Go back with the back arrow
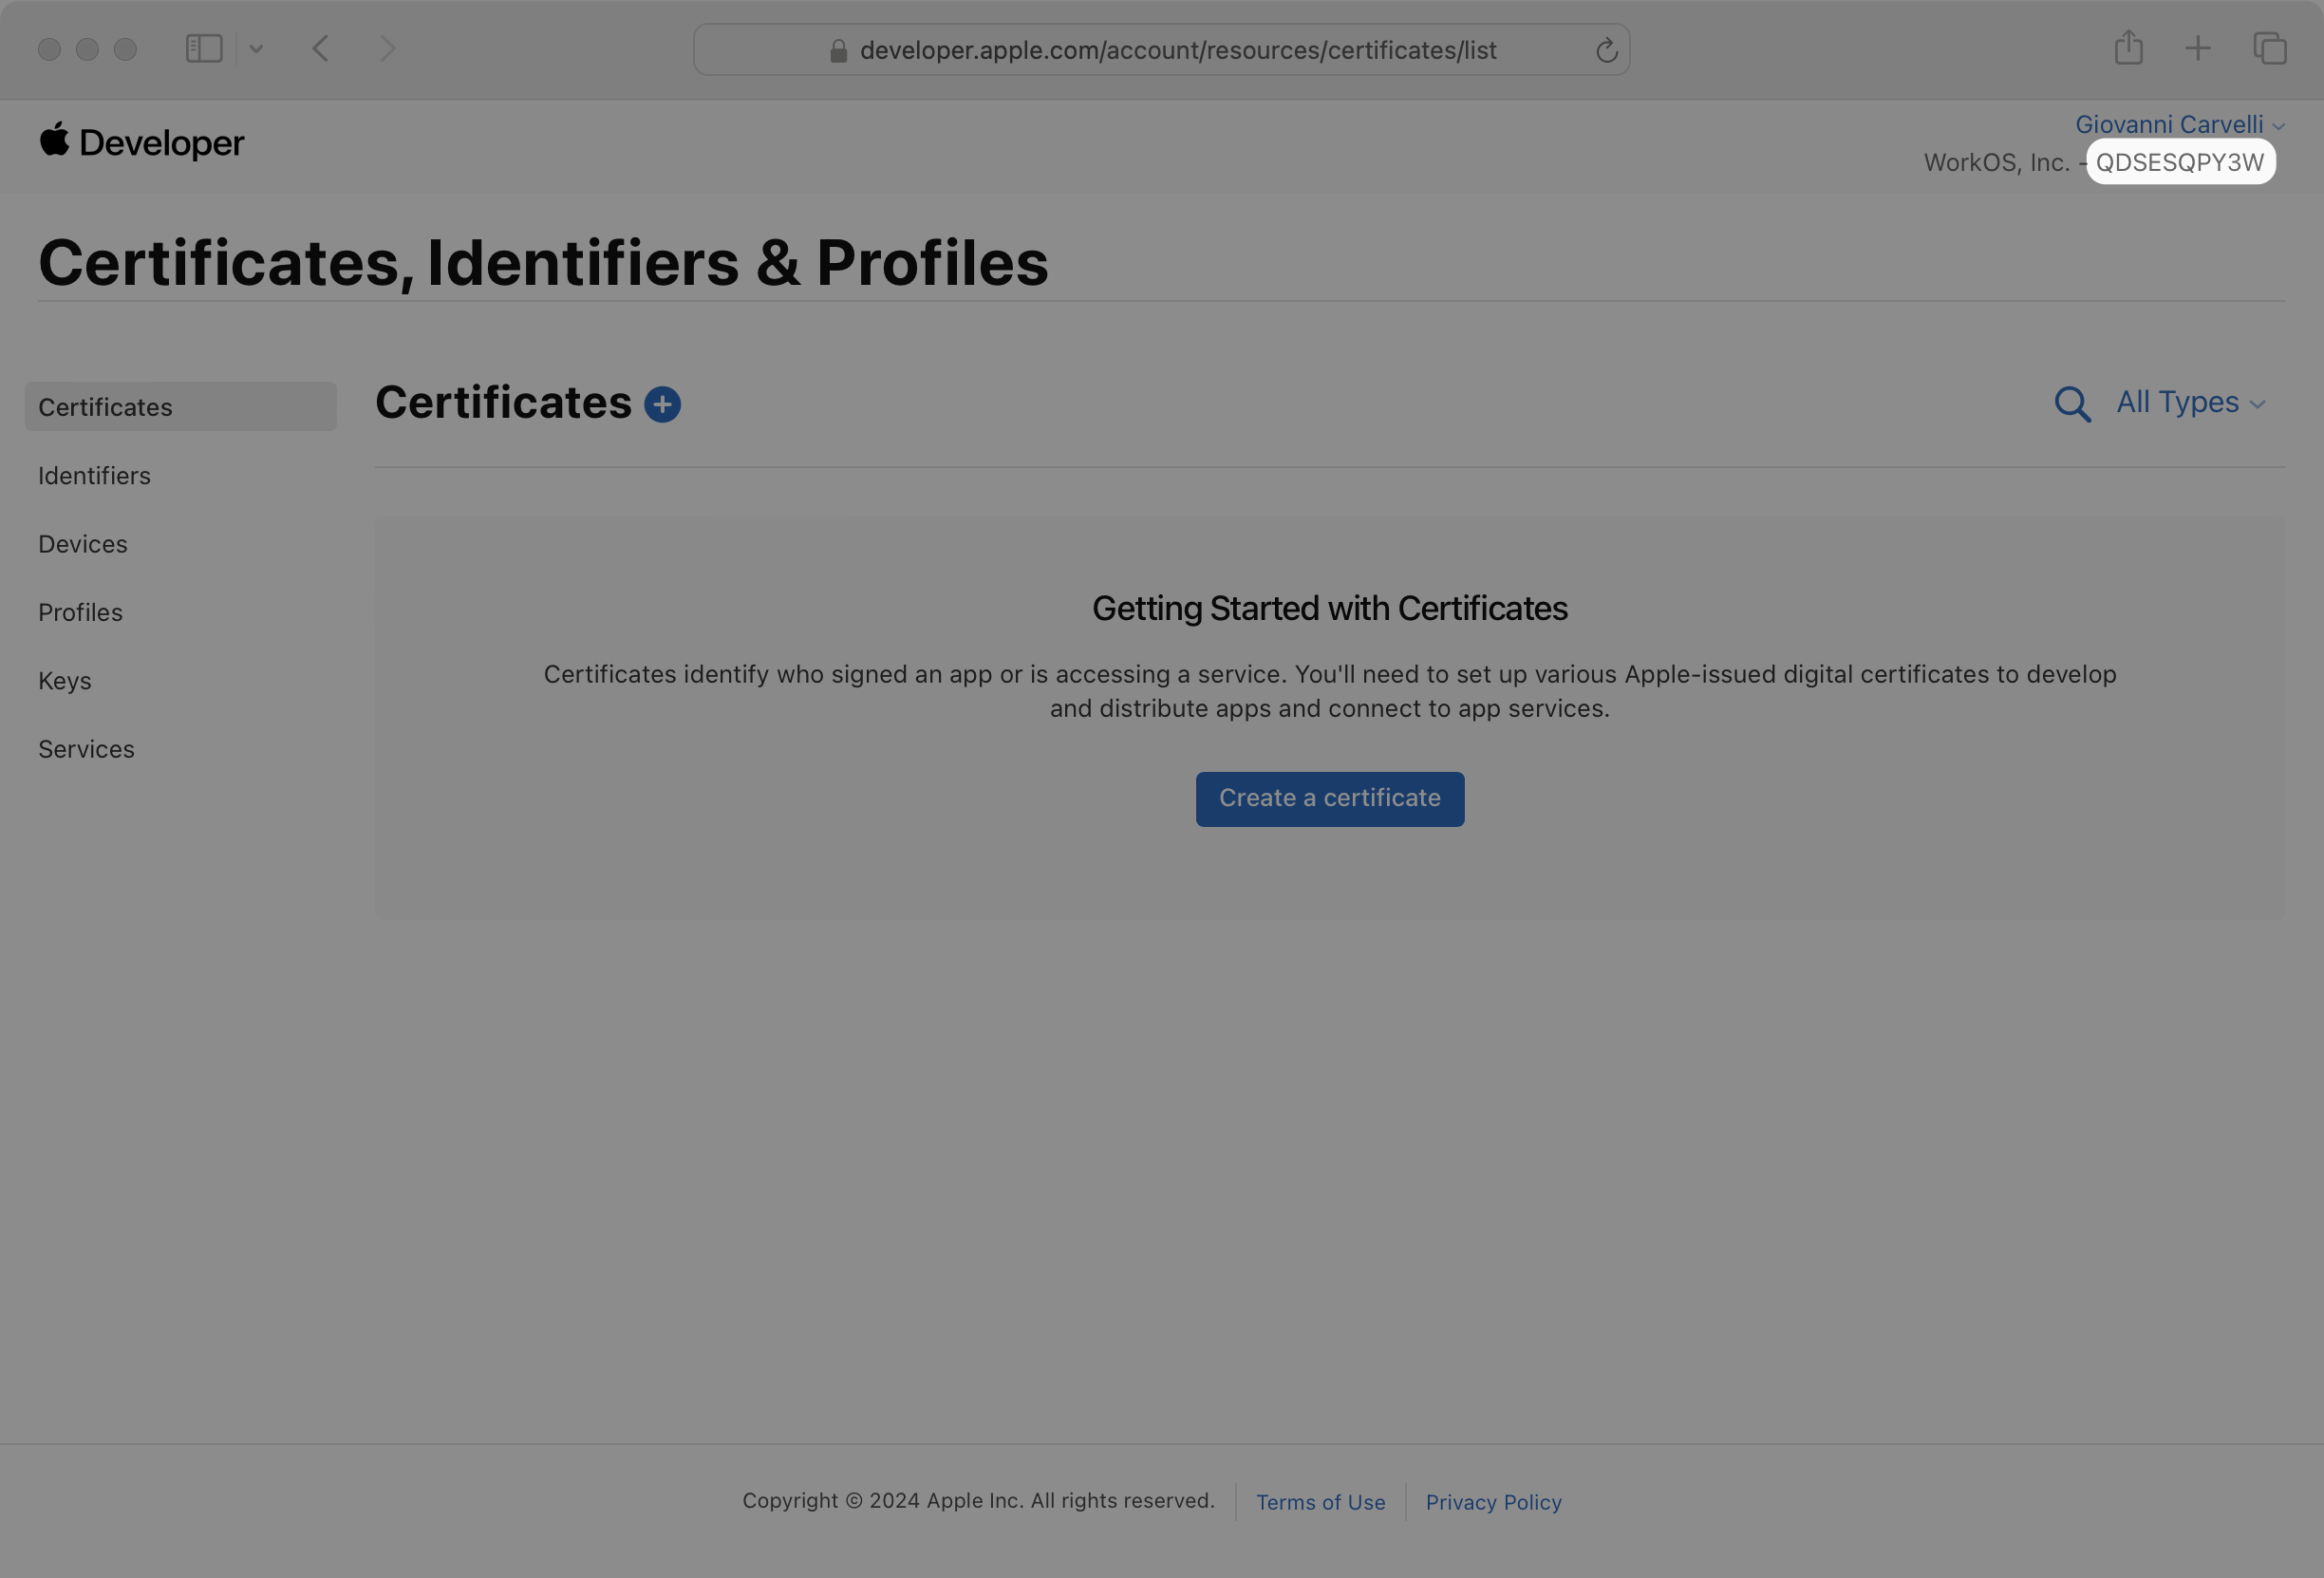 coord(321,48)
